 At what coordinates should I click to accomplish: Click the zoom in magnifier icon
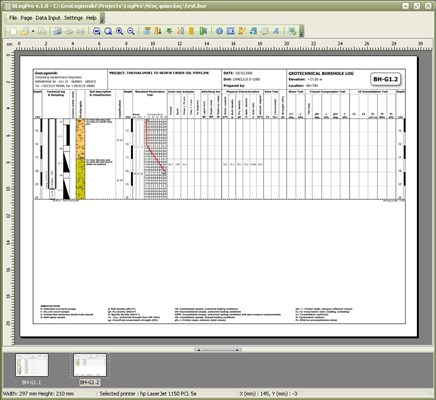(119, 31)
